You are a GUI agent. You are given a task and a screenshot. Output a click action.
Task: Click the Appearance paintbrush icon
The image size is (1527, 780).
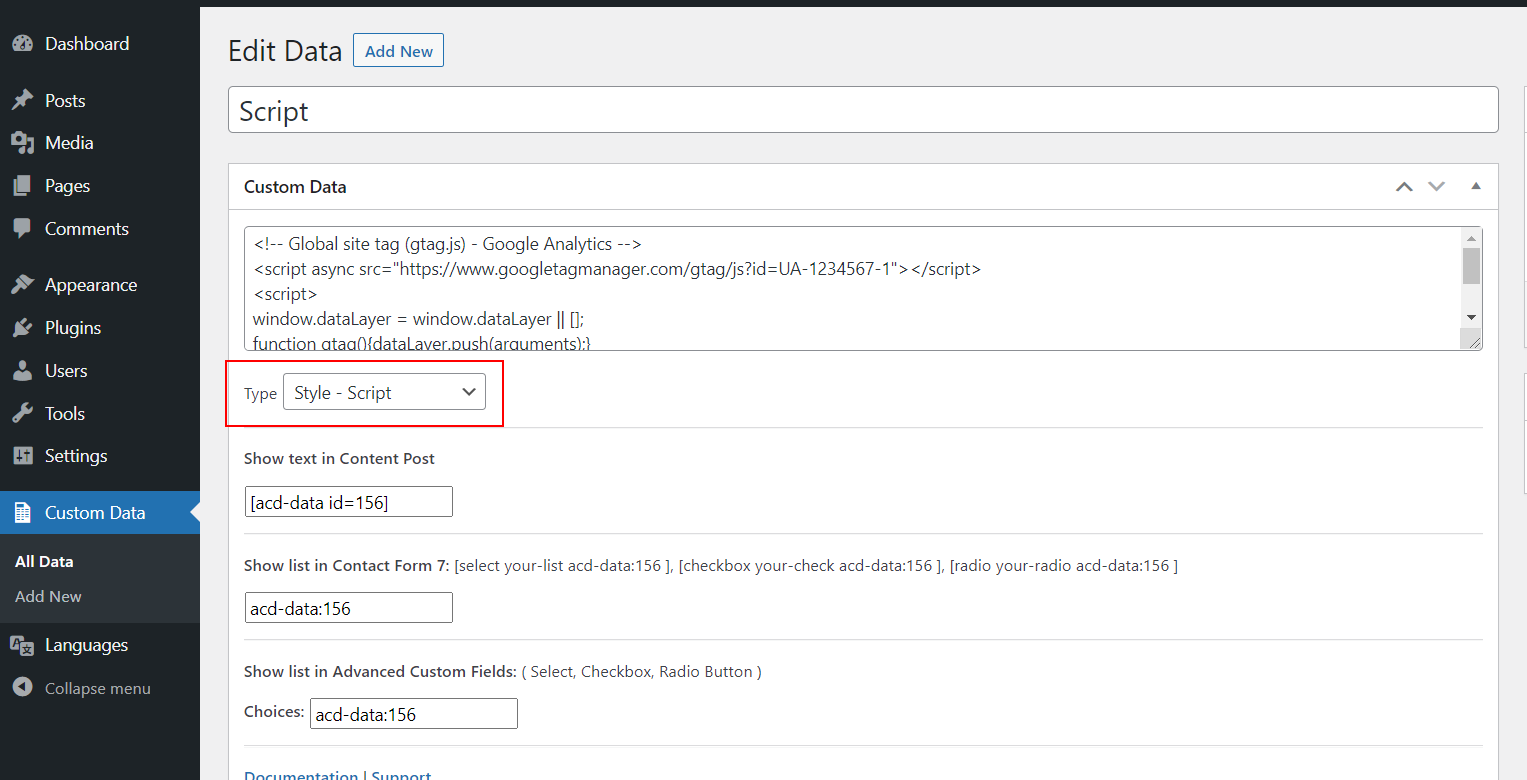tap(22, 285)
